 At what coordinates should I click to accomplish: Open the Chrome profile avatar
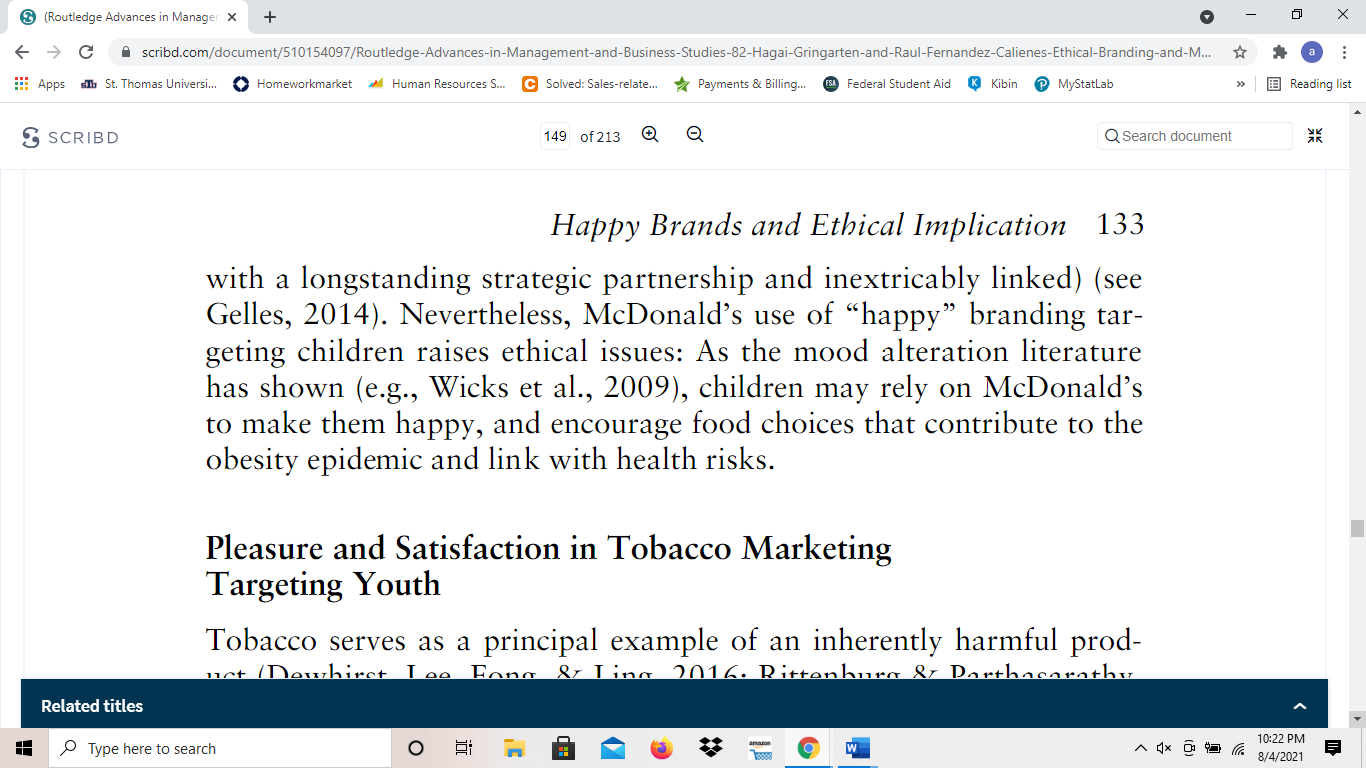click(x=1312, y=52)
